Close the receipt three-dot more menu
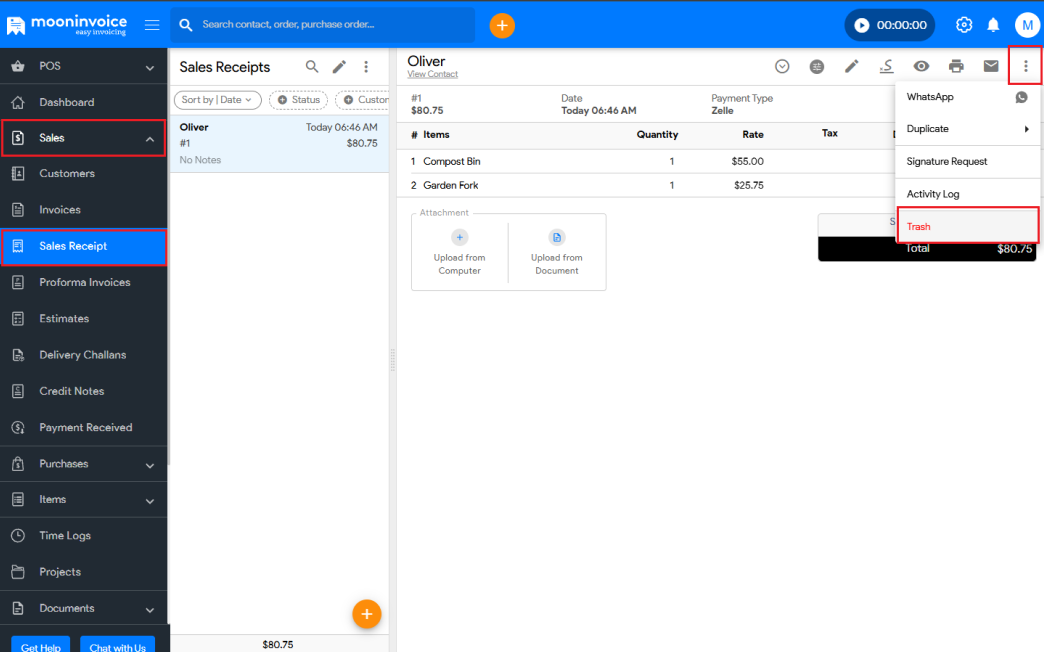The image size is (1044, 652). [x=1025, y=66]
